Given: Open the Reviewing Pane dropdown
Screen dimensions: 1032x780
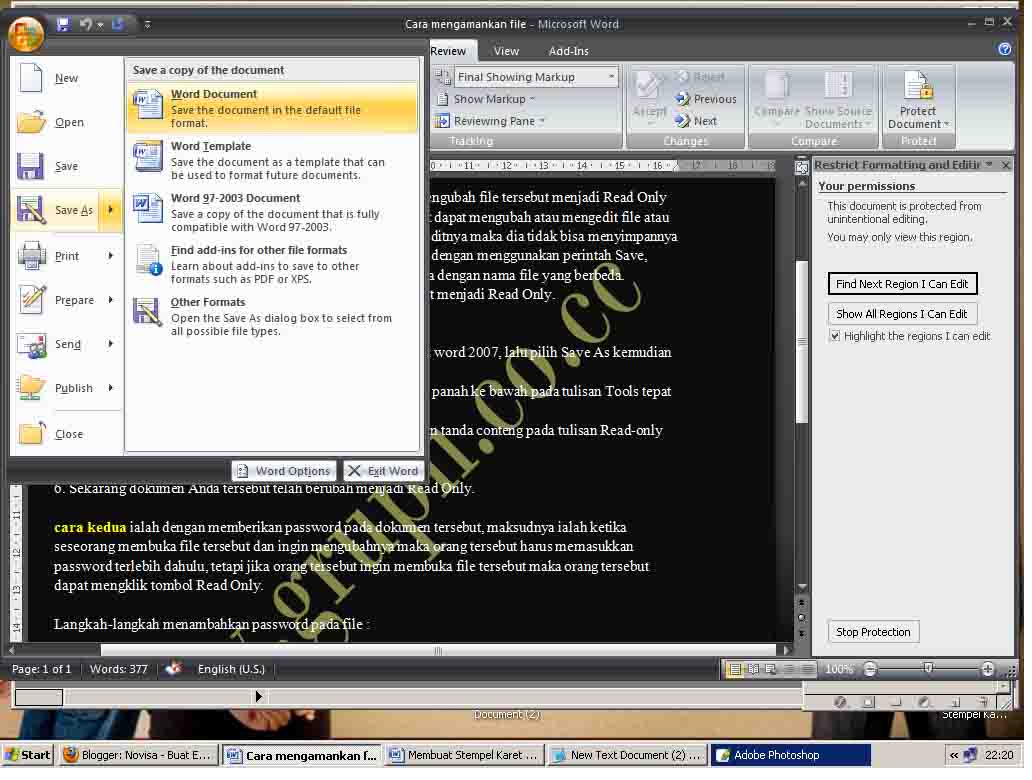Looking at the screenshot, I should pos(490,121).
